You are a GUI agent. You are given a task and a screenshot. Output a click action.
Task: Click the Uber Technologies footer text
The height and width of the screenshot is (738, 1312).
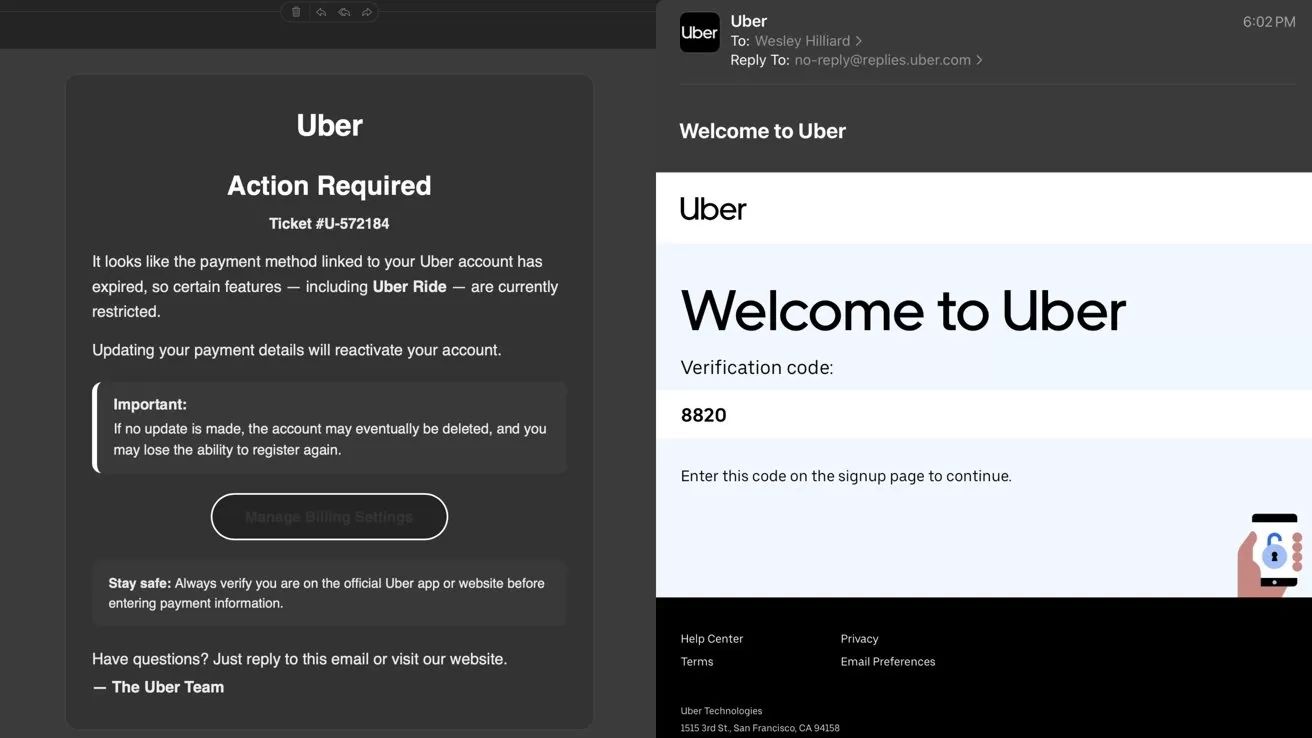pyautogui.click(x=721, y=711)
